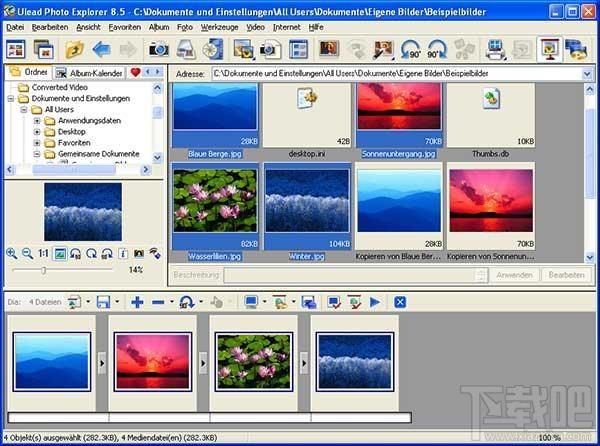
Task: Open the Internet menu
Action: coord(287,27)
